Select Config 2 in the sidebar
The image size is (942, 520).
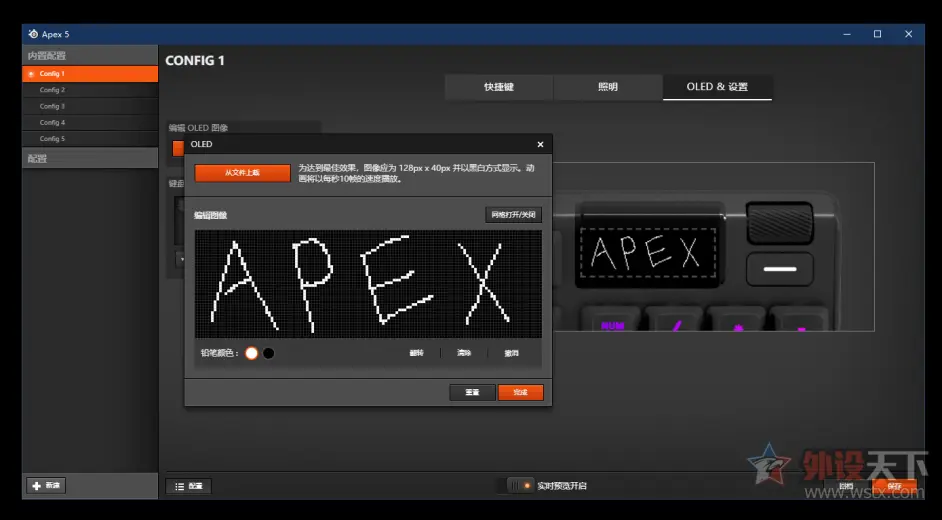(x=90, y=90)
